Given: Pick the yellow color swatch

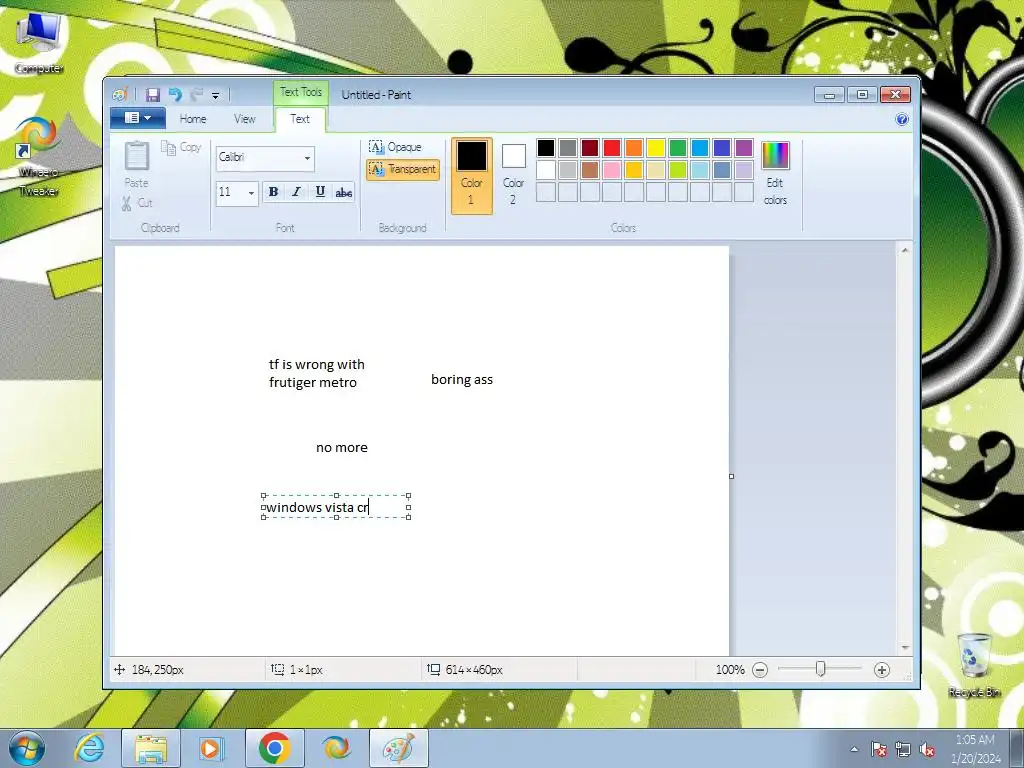Looking at the screenshot, I should pyautogui.click(x=656, y=148).
